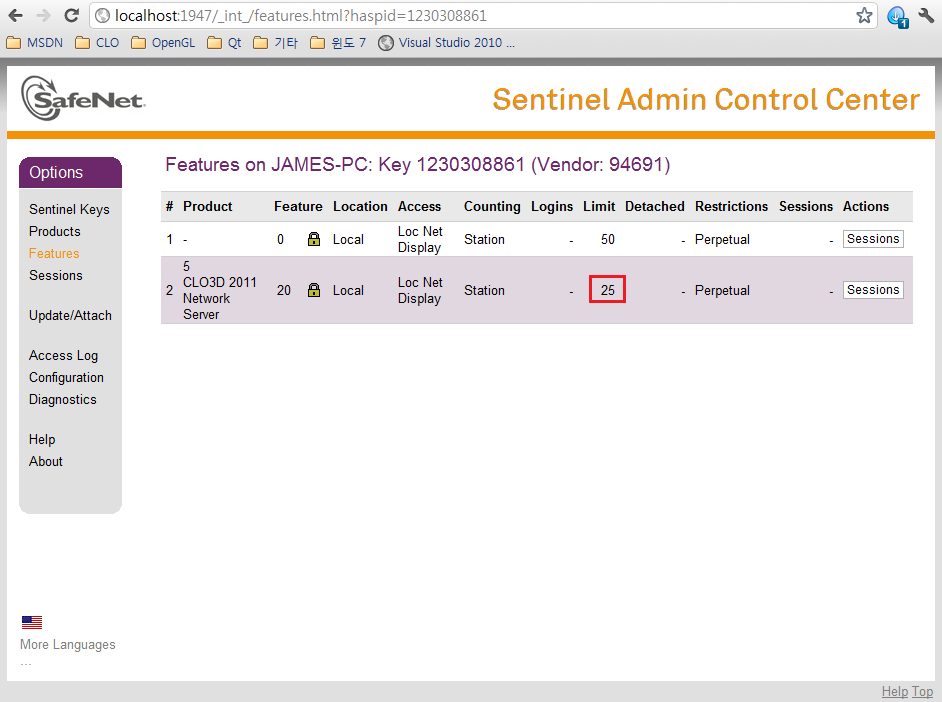Open Help from the sidebar
This screenshot has height=702, width=942.
tap(42, 440)
